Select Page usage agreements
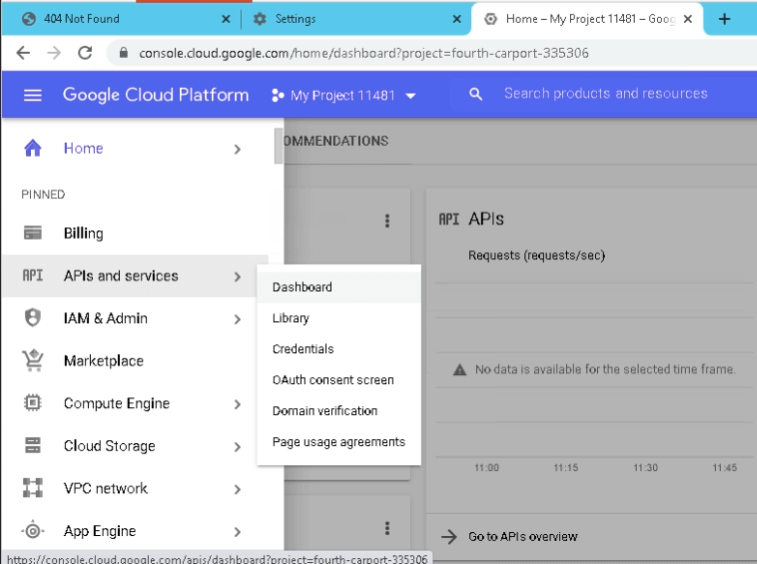This screenshot has height=564, width=757. [x=339, y=441]
